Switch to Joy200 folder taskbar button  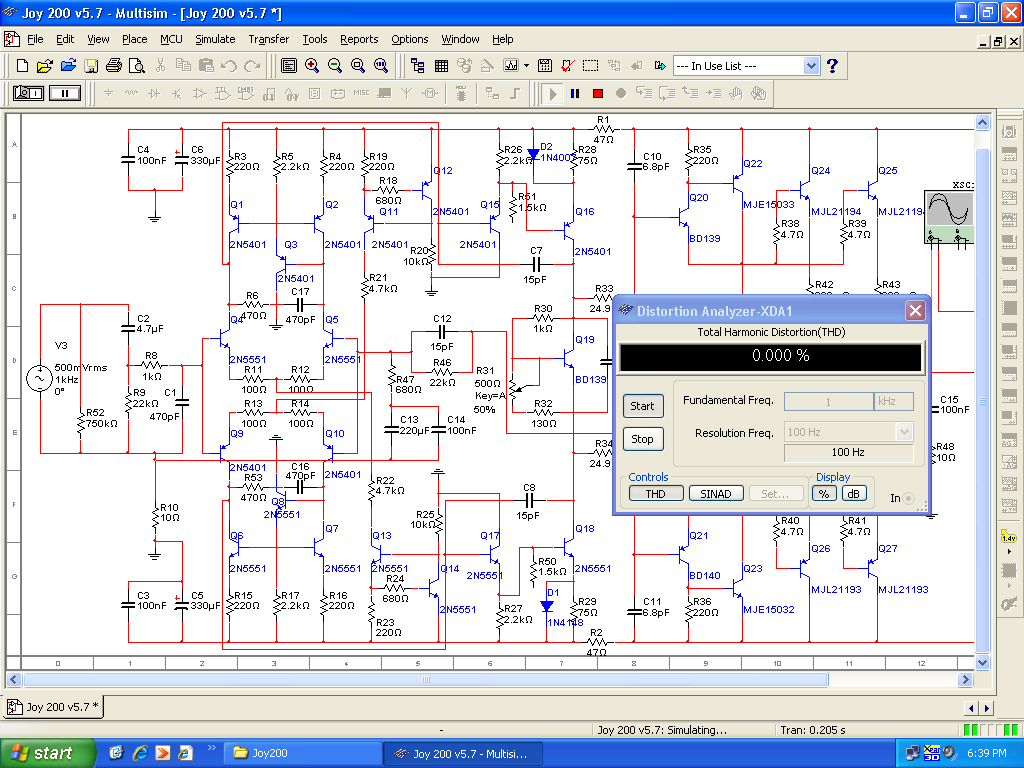tap(302, 753)
